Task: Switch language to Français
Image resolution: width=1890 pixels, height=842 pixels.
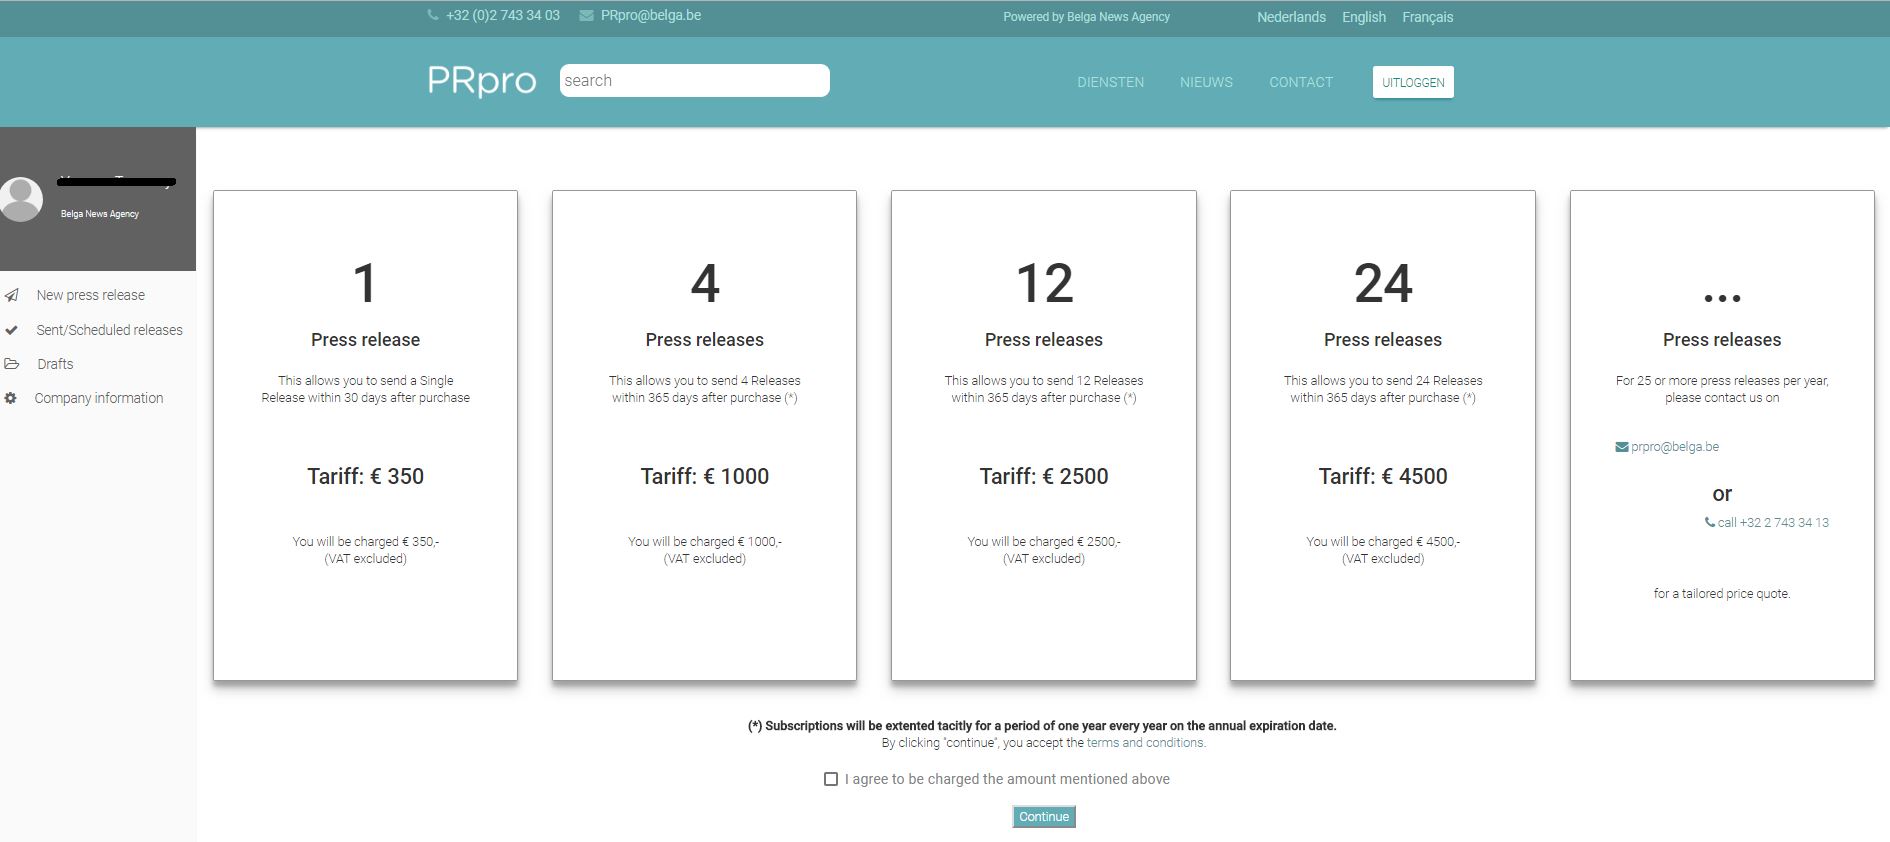Action: pyautogui.click(x=1427, y=17)
